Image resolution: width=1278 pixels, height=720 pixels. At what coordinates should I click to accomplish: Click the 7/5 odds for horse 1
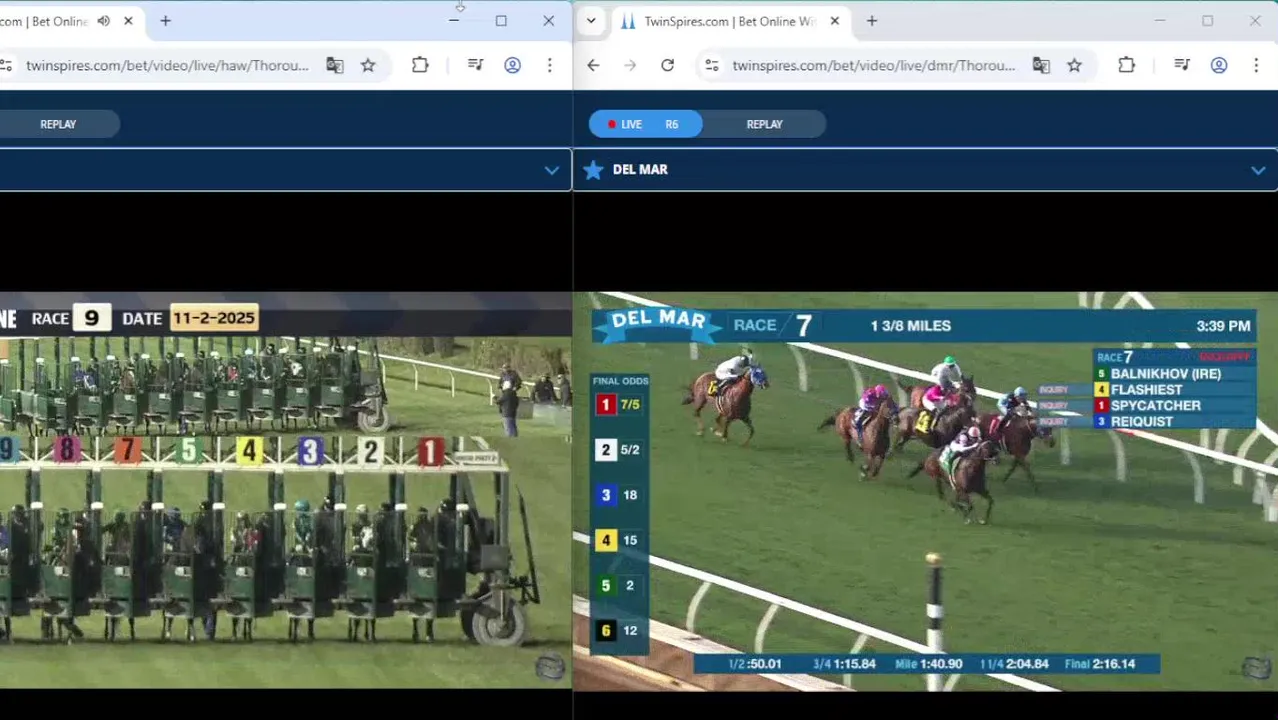(629, 405)
